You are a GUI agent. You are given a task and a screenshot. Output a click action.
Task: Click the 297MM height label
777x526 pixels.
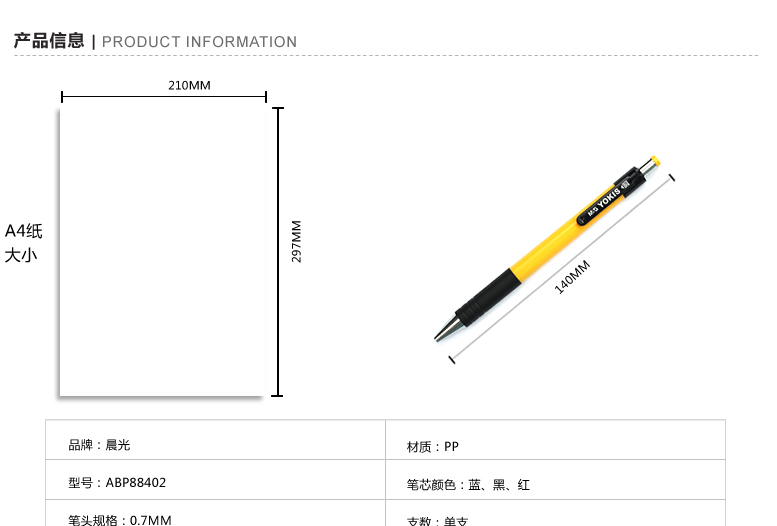point(296,241)
